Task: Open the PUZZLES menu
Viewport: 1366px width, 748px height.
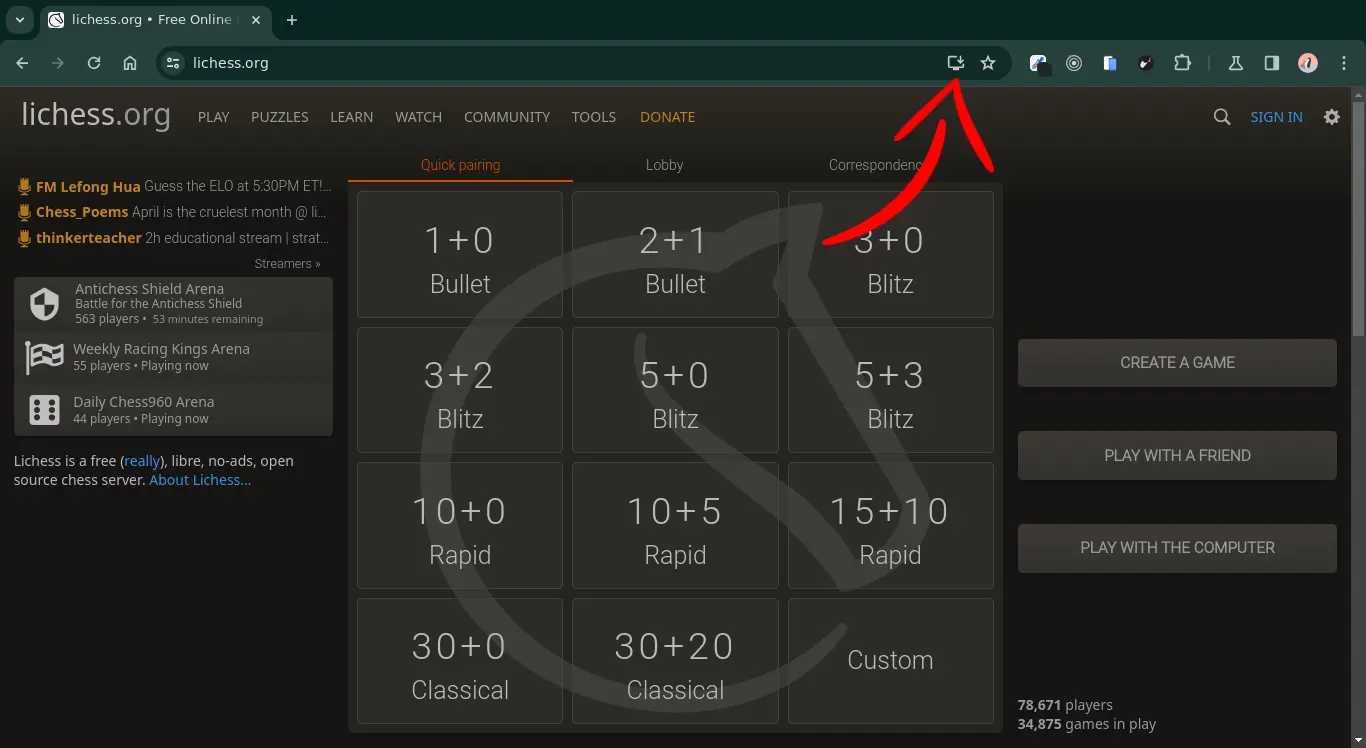Action: (x=280, y=117)
